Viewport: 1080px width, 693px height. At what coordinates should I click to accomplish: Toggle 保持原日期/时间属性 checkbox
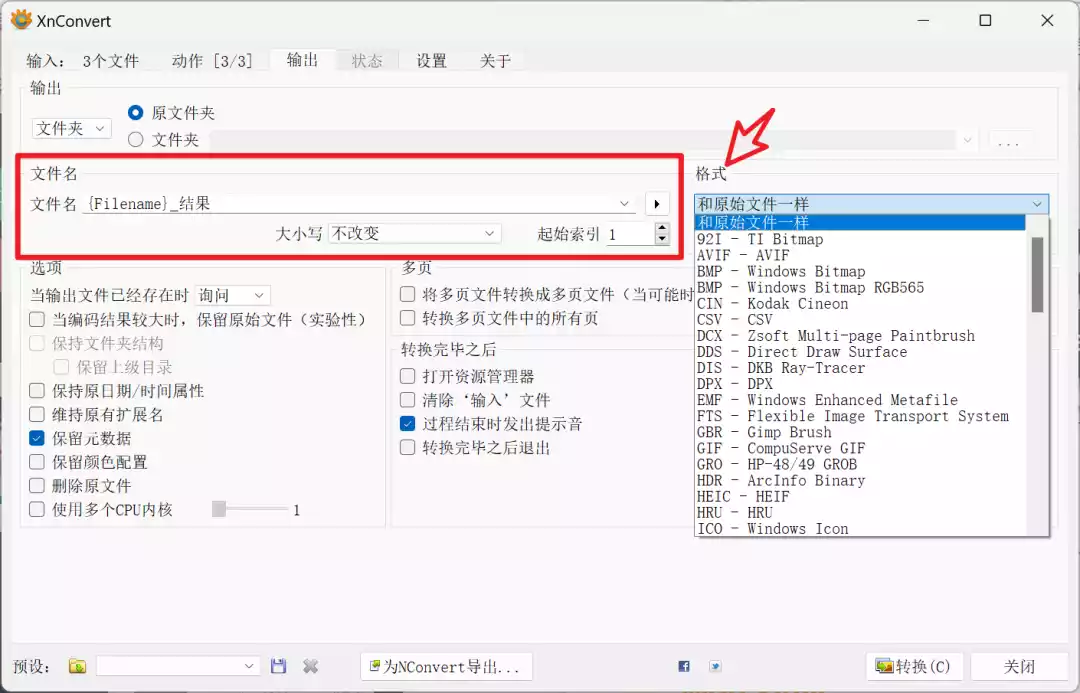click(x=37, y=391)
